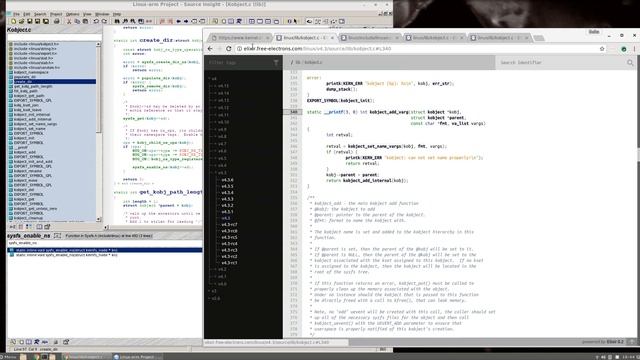Viewport: 640px width, 360px height.
Task: Open the View menu in Source Insight
Action: click(x=87, y=14)
